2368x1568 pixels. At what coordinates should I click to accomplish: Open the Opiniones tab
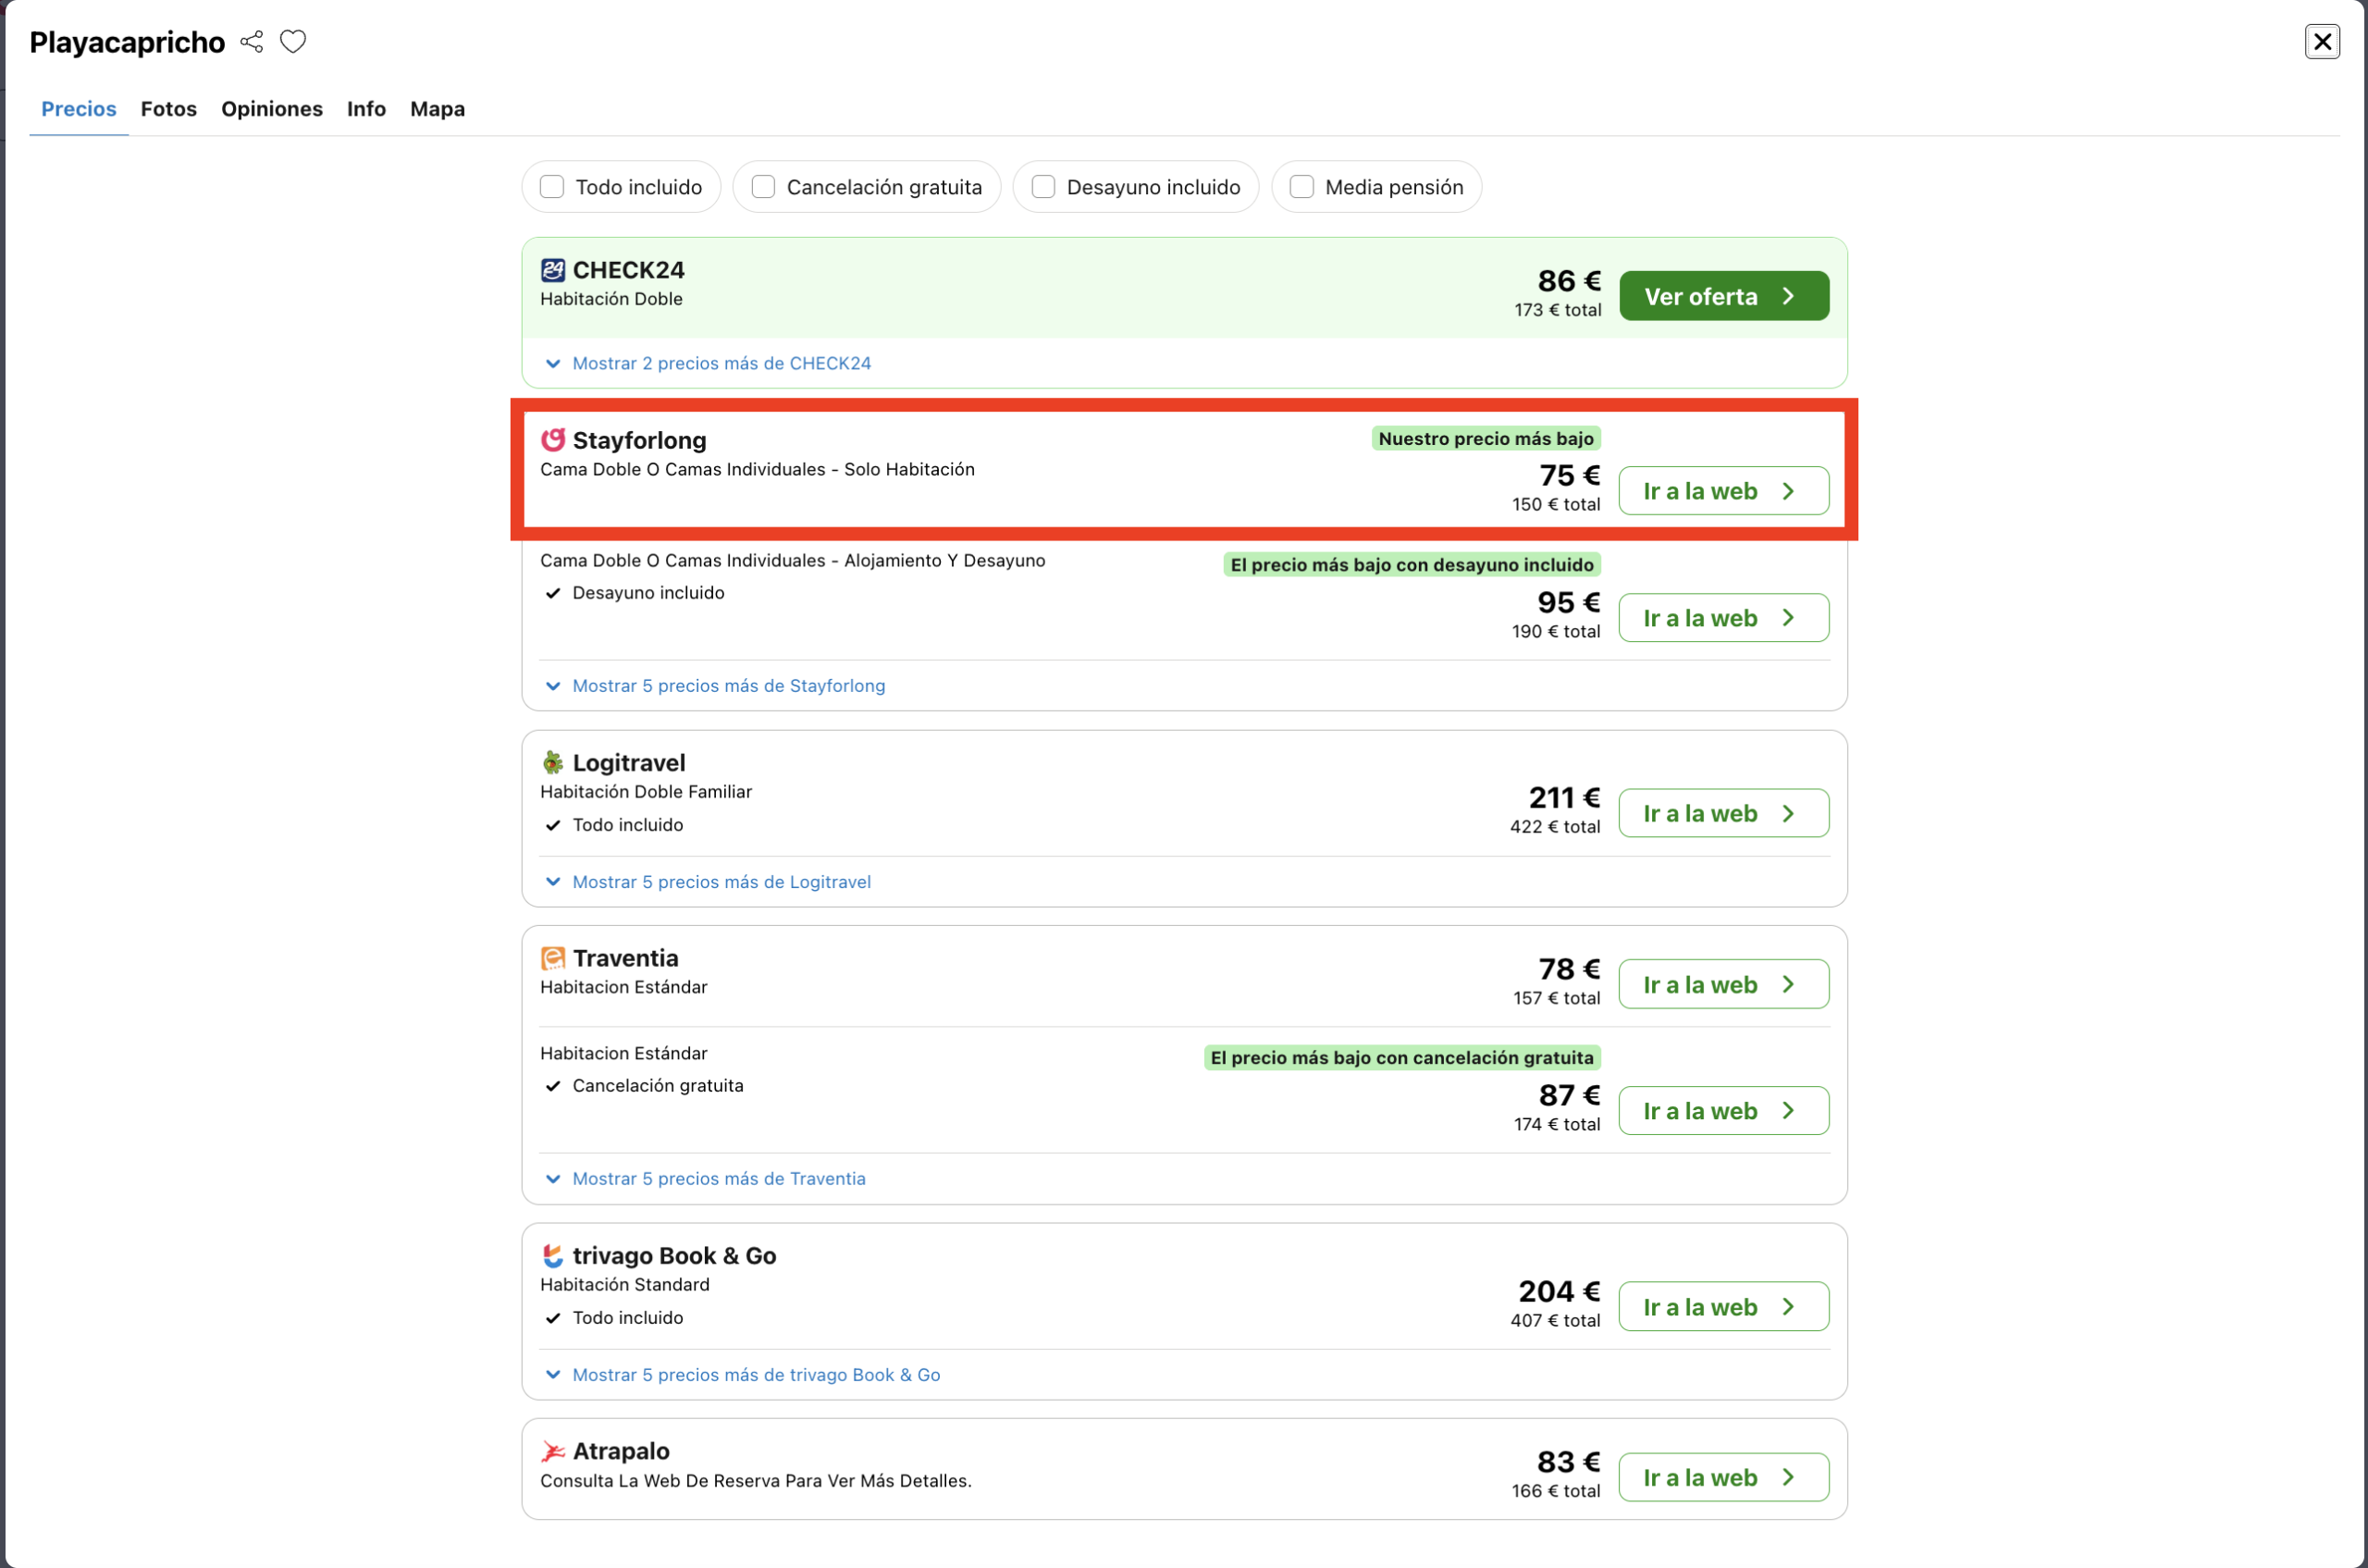pos(272,109)
